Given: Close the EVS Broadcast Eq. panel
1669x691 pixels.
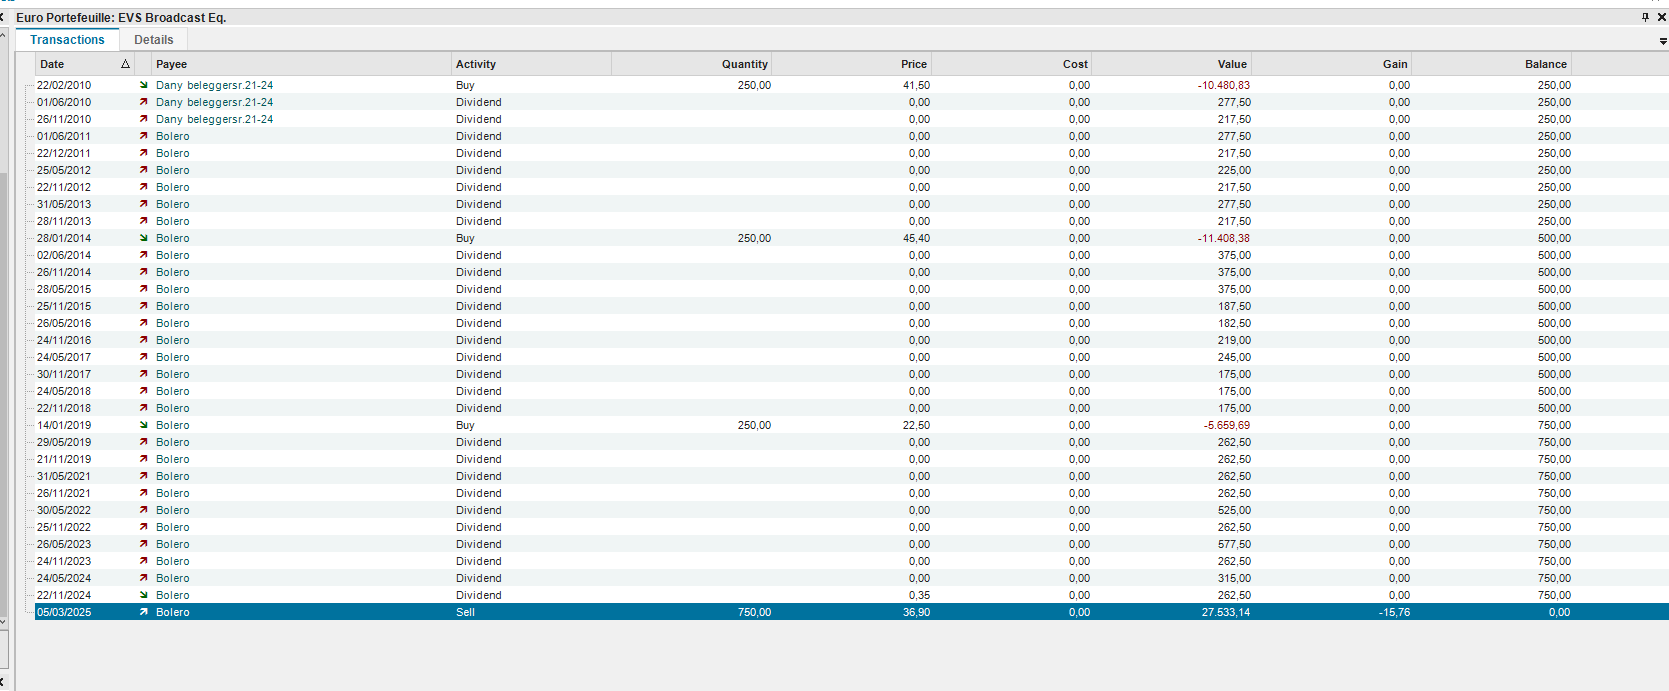Looking at the screenshot, I should coord(1662,17).
